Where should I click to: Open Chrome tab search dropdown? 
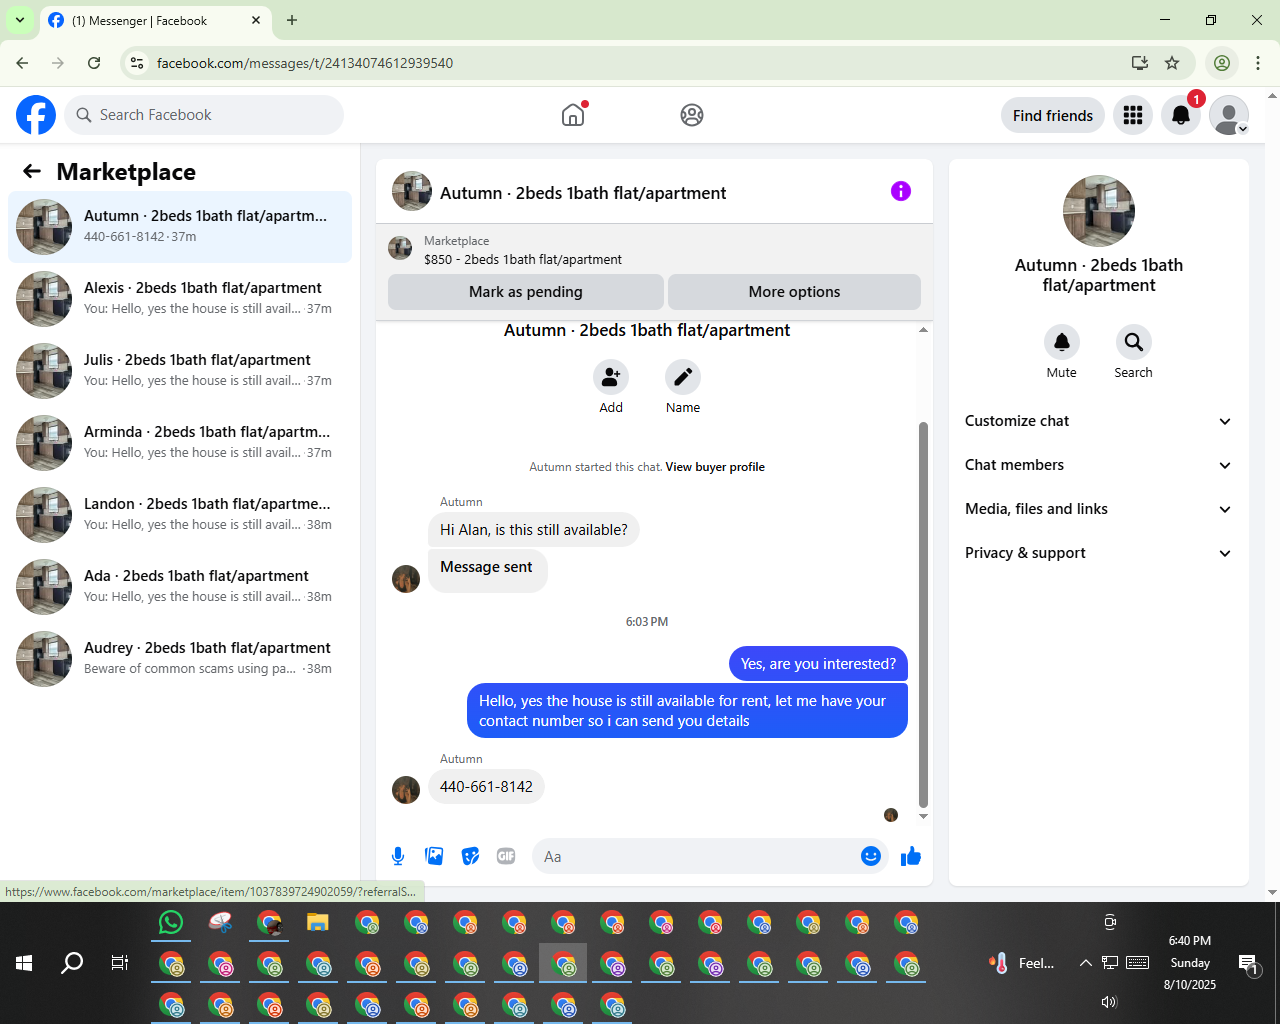coord(20,20)
